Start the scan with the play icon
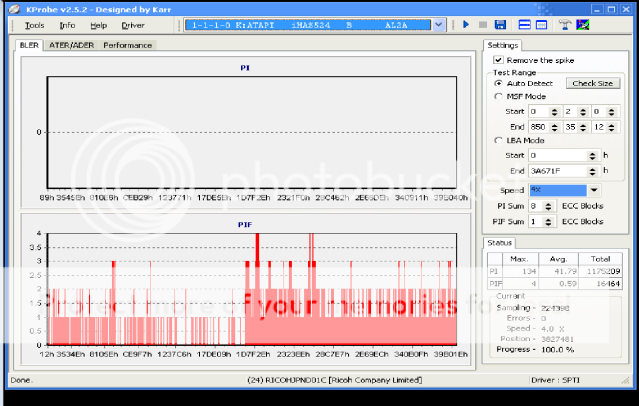Viewport: 639px width, 406px height. (x=466, y=24)
